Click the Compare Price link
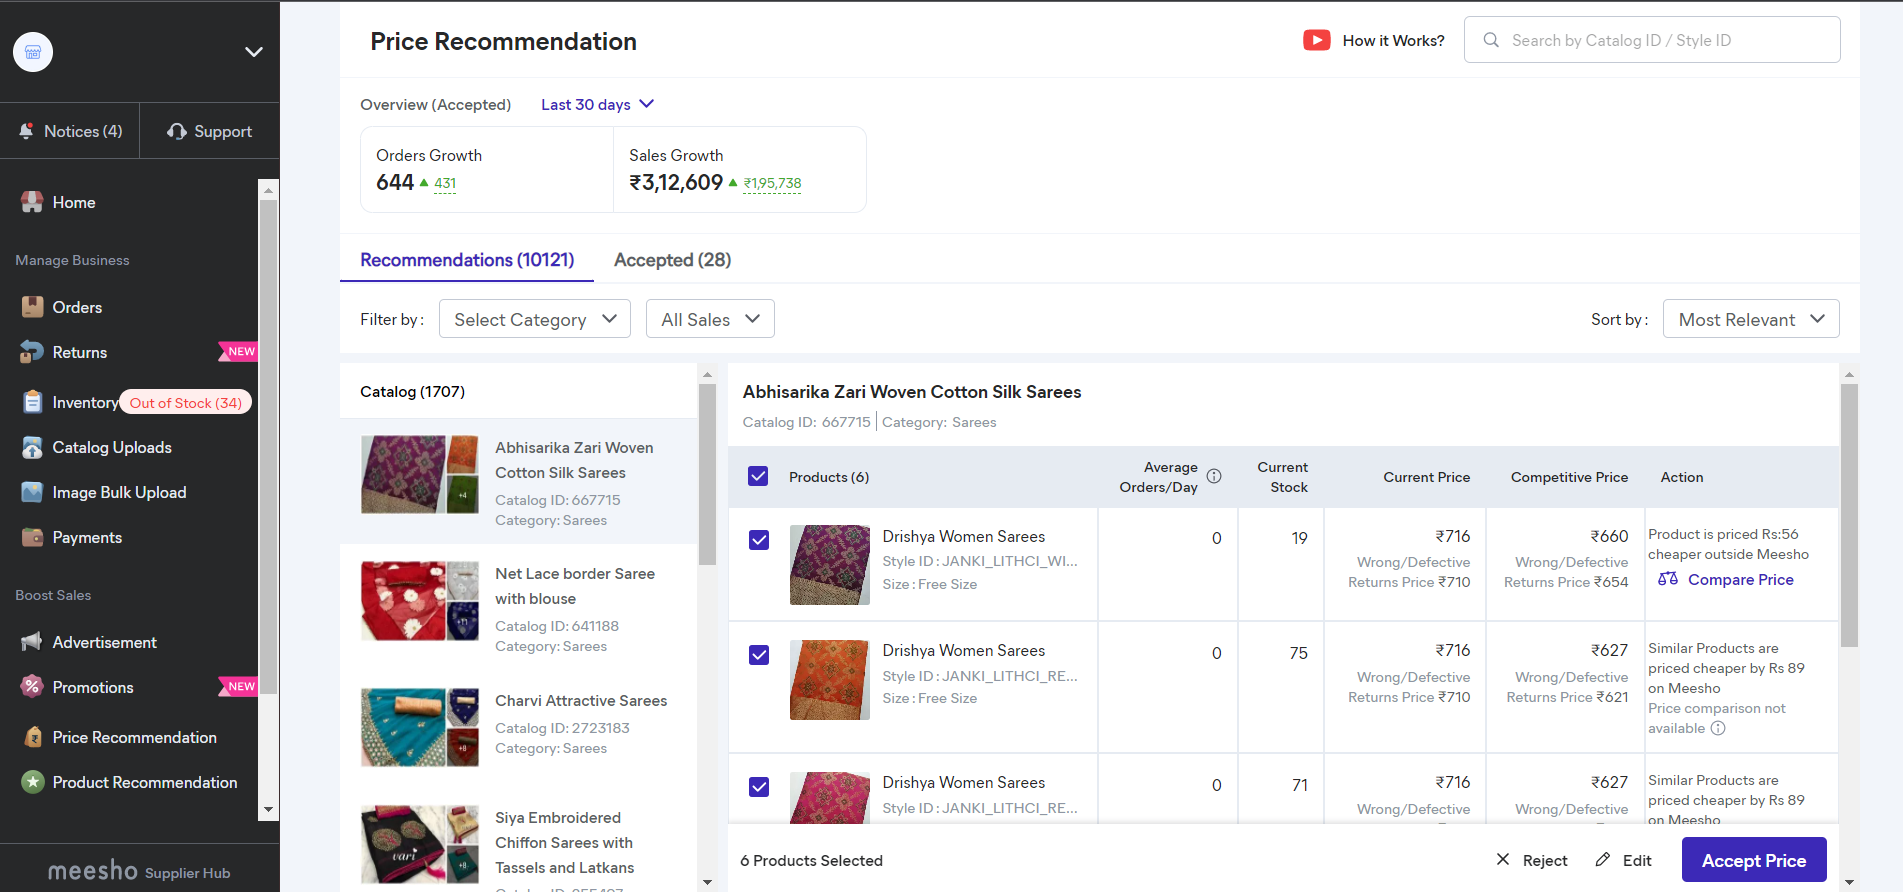The width and height of the screenshot is (1903, 892). pyautogui.click(x=1740, y=580)
